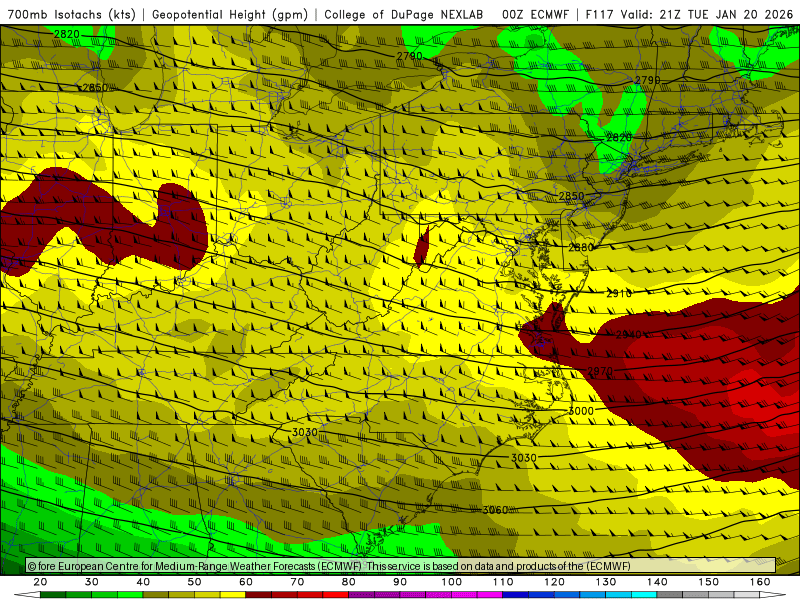Click the 2910 height contour label

click(x=619, y=293)
